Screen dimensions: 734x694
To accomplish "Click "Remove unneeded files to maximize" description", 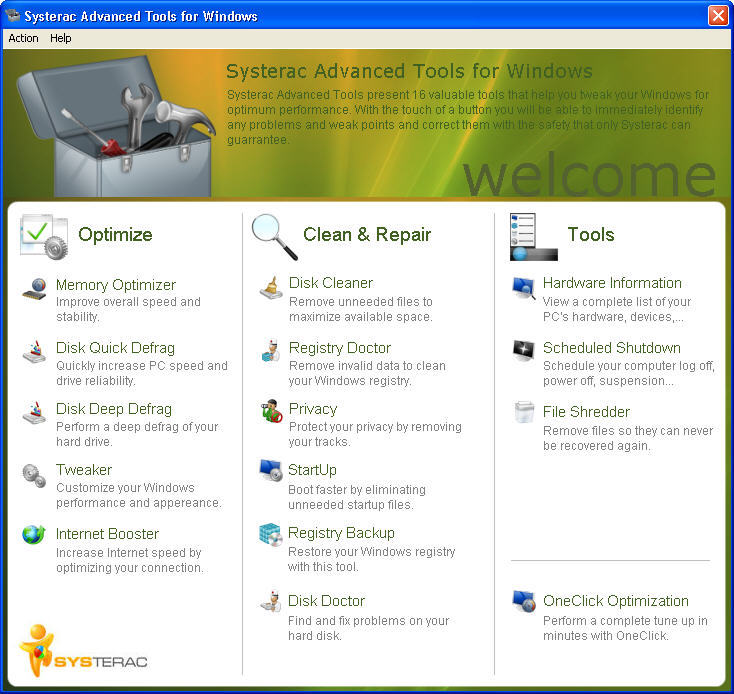I will [361, 309].
